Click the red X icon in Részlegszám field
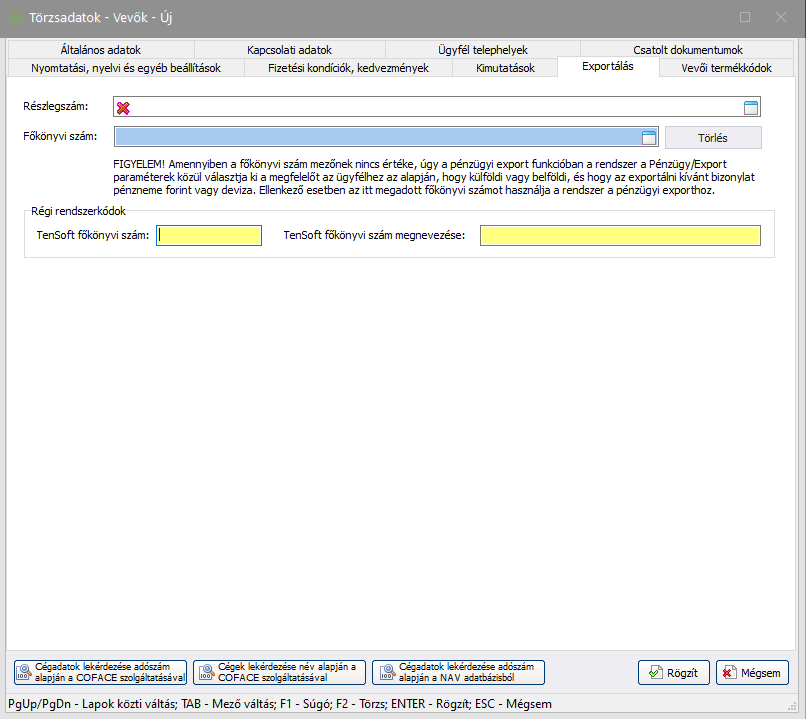The width and height of the screenshot is (806, 719). click(x=124, y=108)
